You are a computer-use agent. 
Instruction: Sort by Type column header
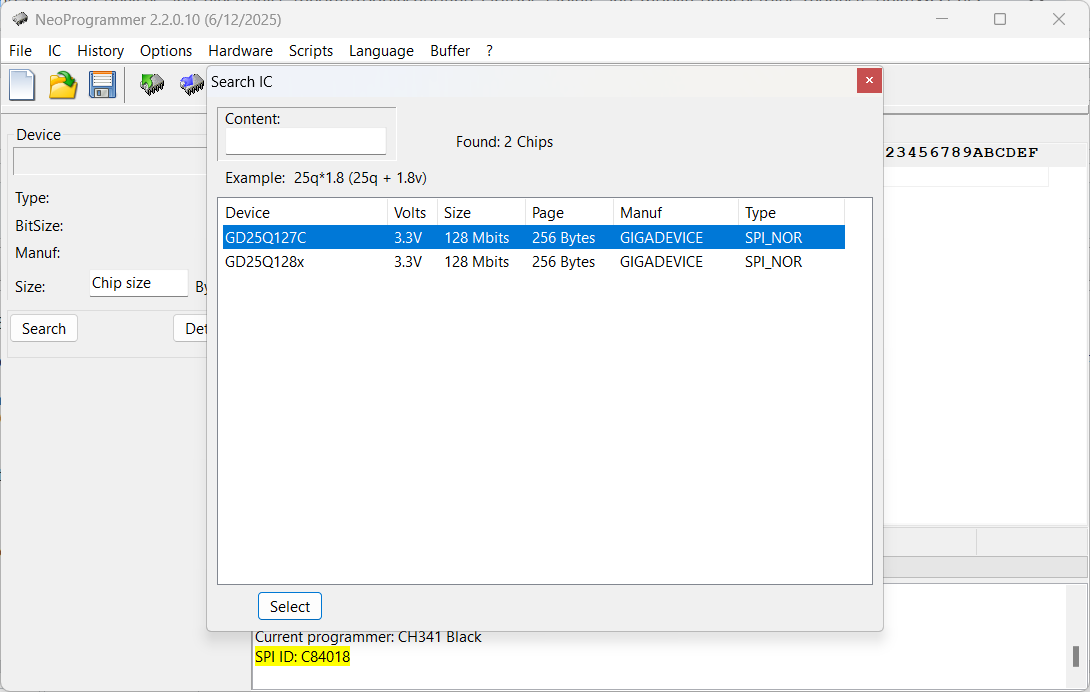click(x=792, y=212)
